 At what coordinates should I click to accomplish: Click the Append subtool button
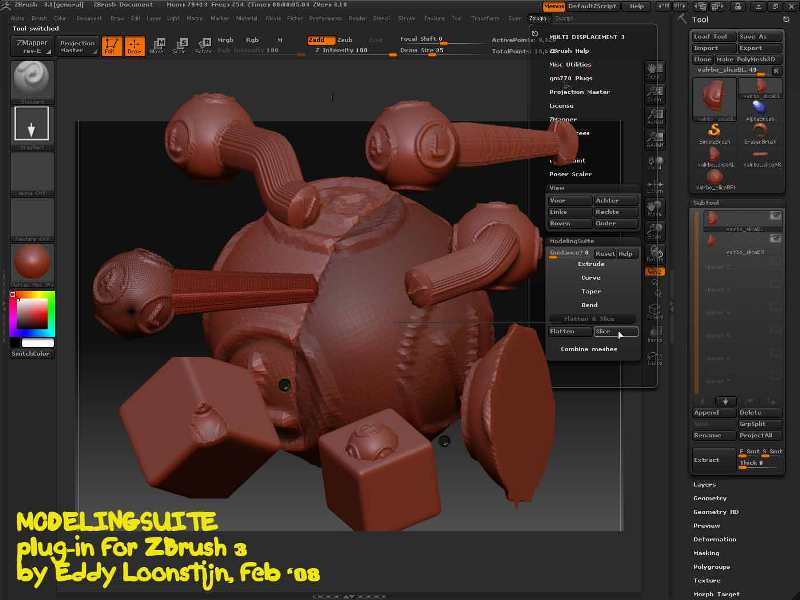(x=713, y=413)
